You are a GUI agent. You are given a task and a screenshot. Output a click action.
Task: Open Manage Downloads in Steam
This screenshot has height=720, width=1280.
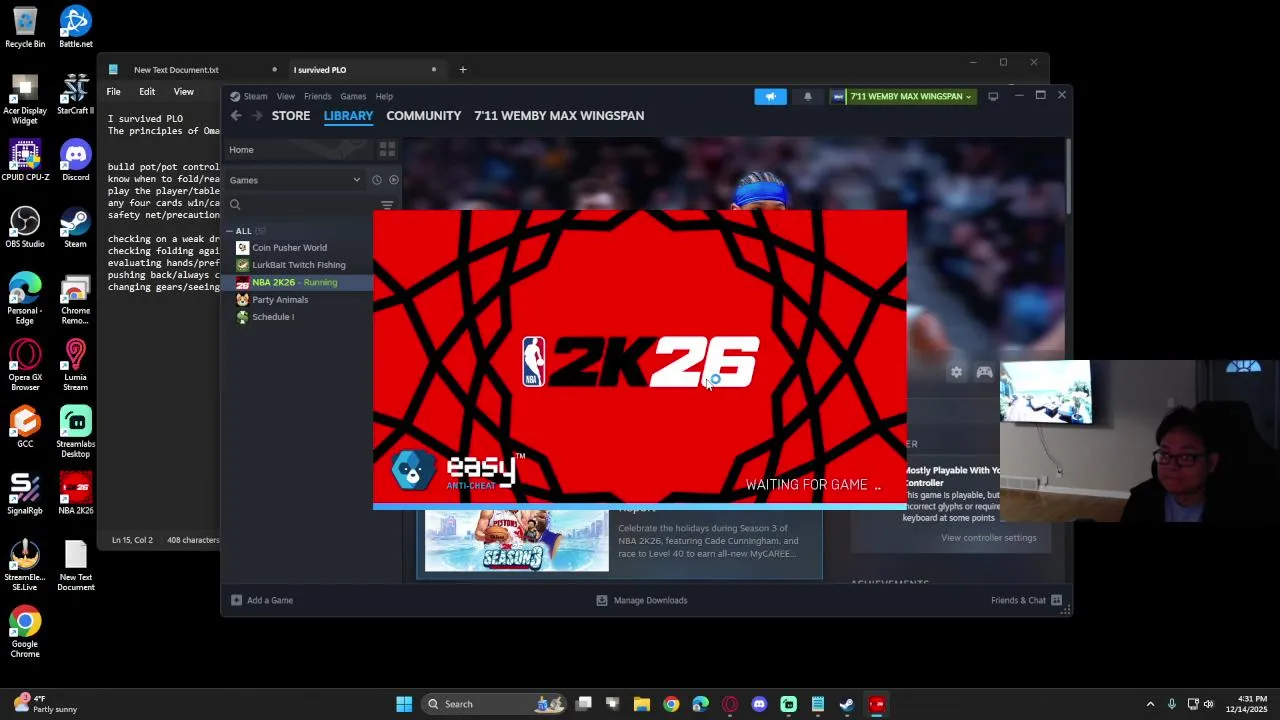coord(642,600)
